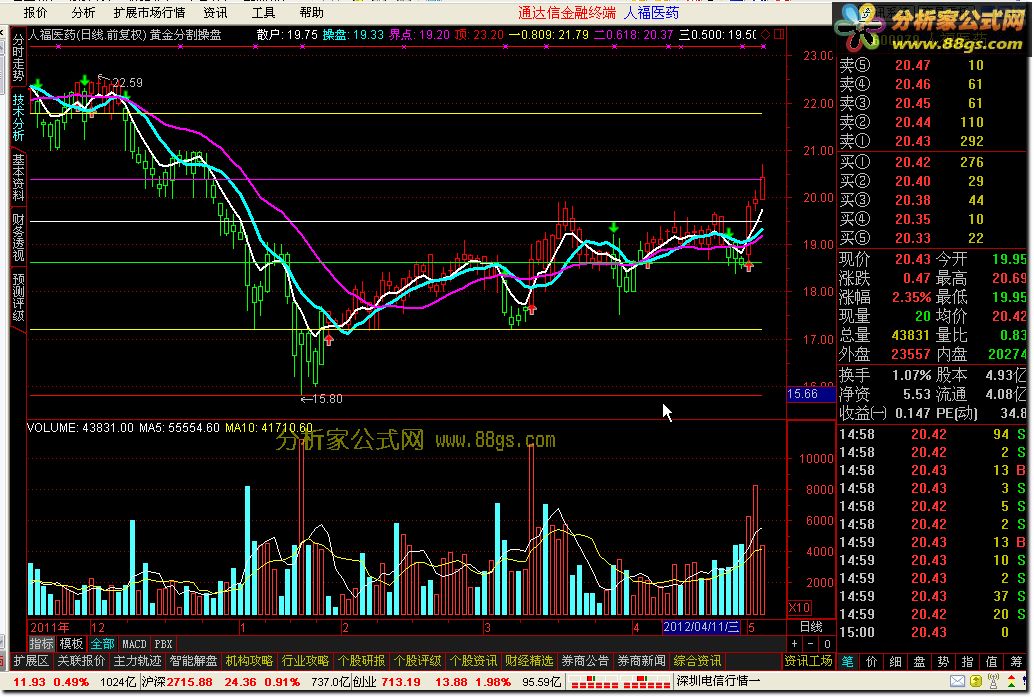Select the MACD indicator tab

(x=134, y=644)
